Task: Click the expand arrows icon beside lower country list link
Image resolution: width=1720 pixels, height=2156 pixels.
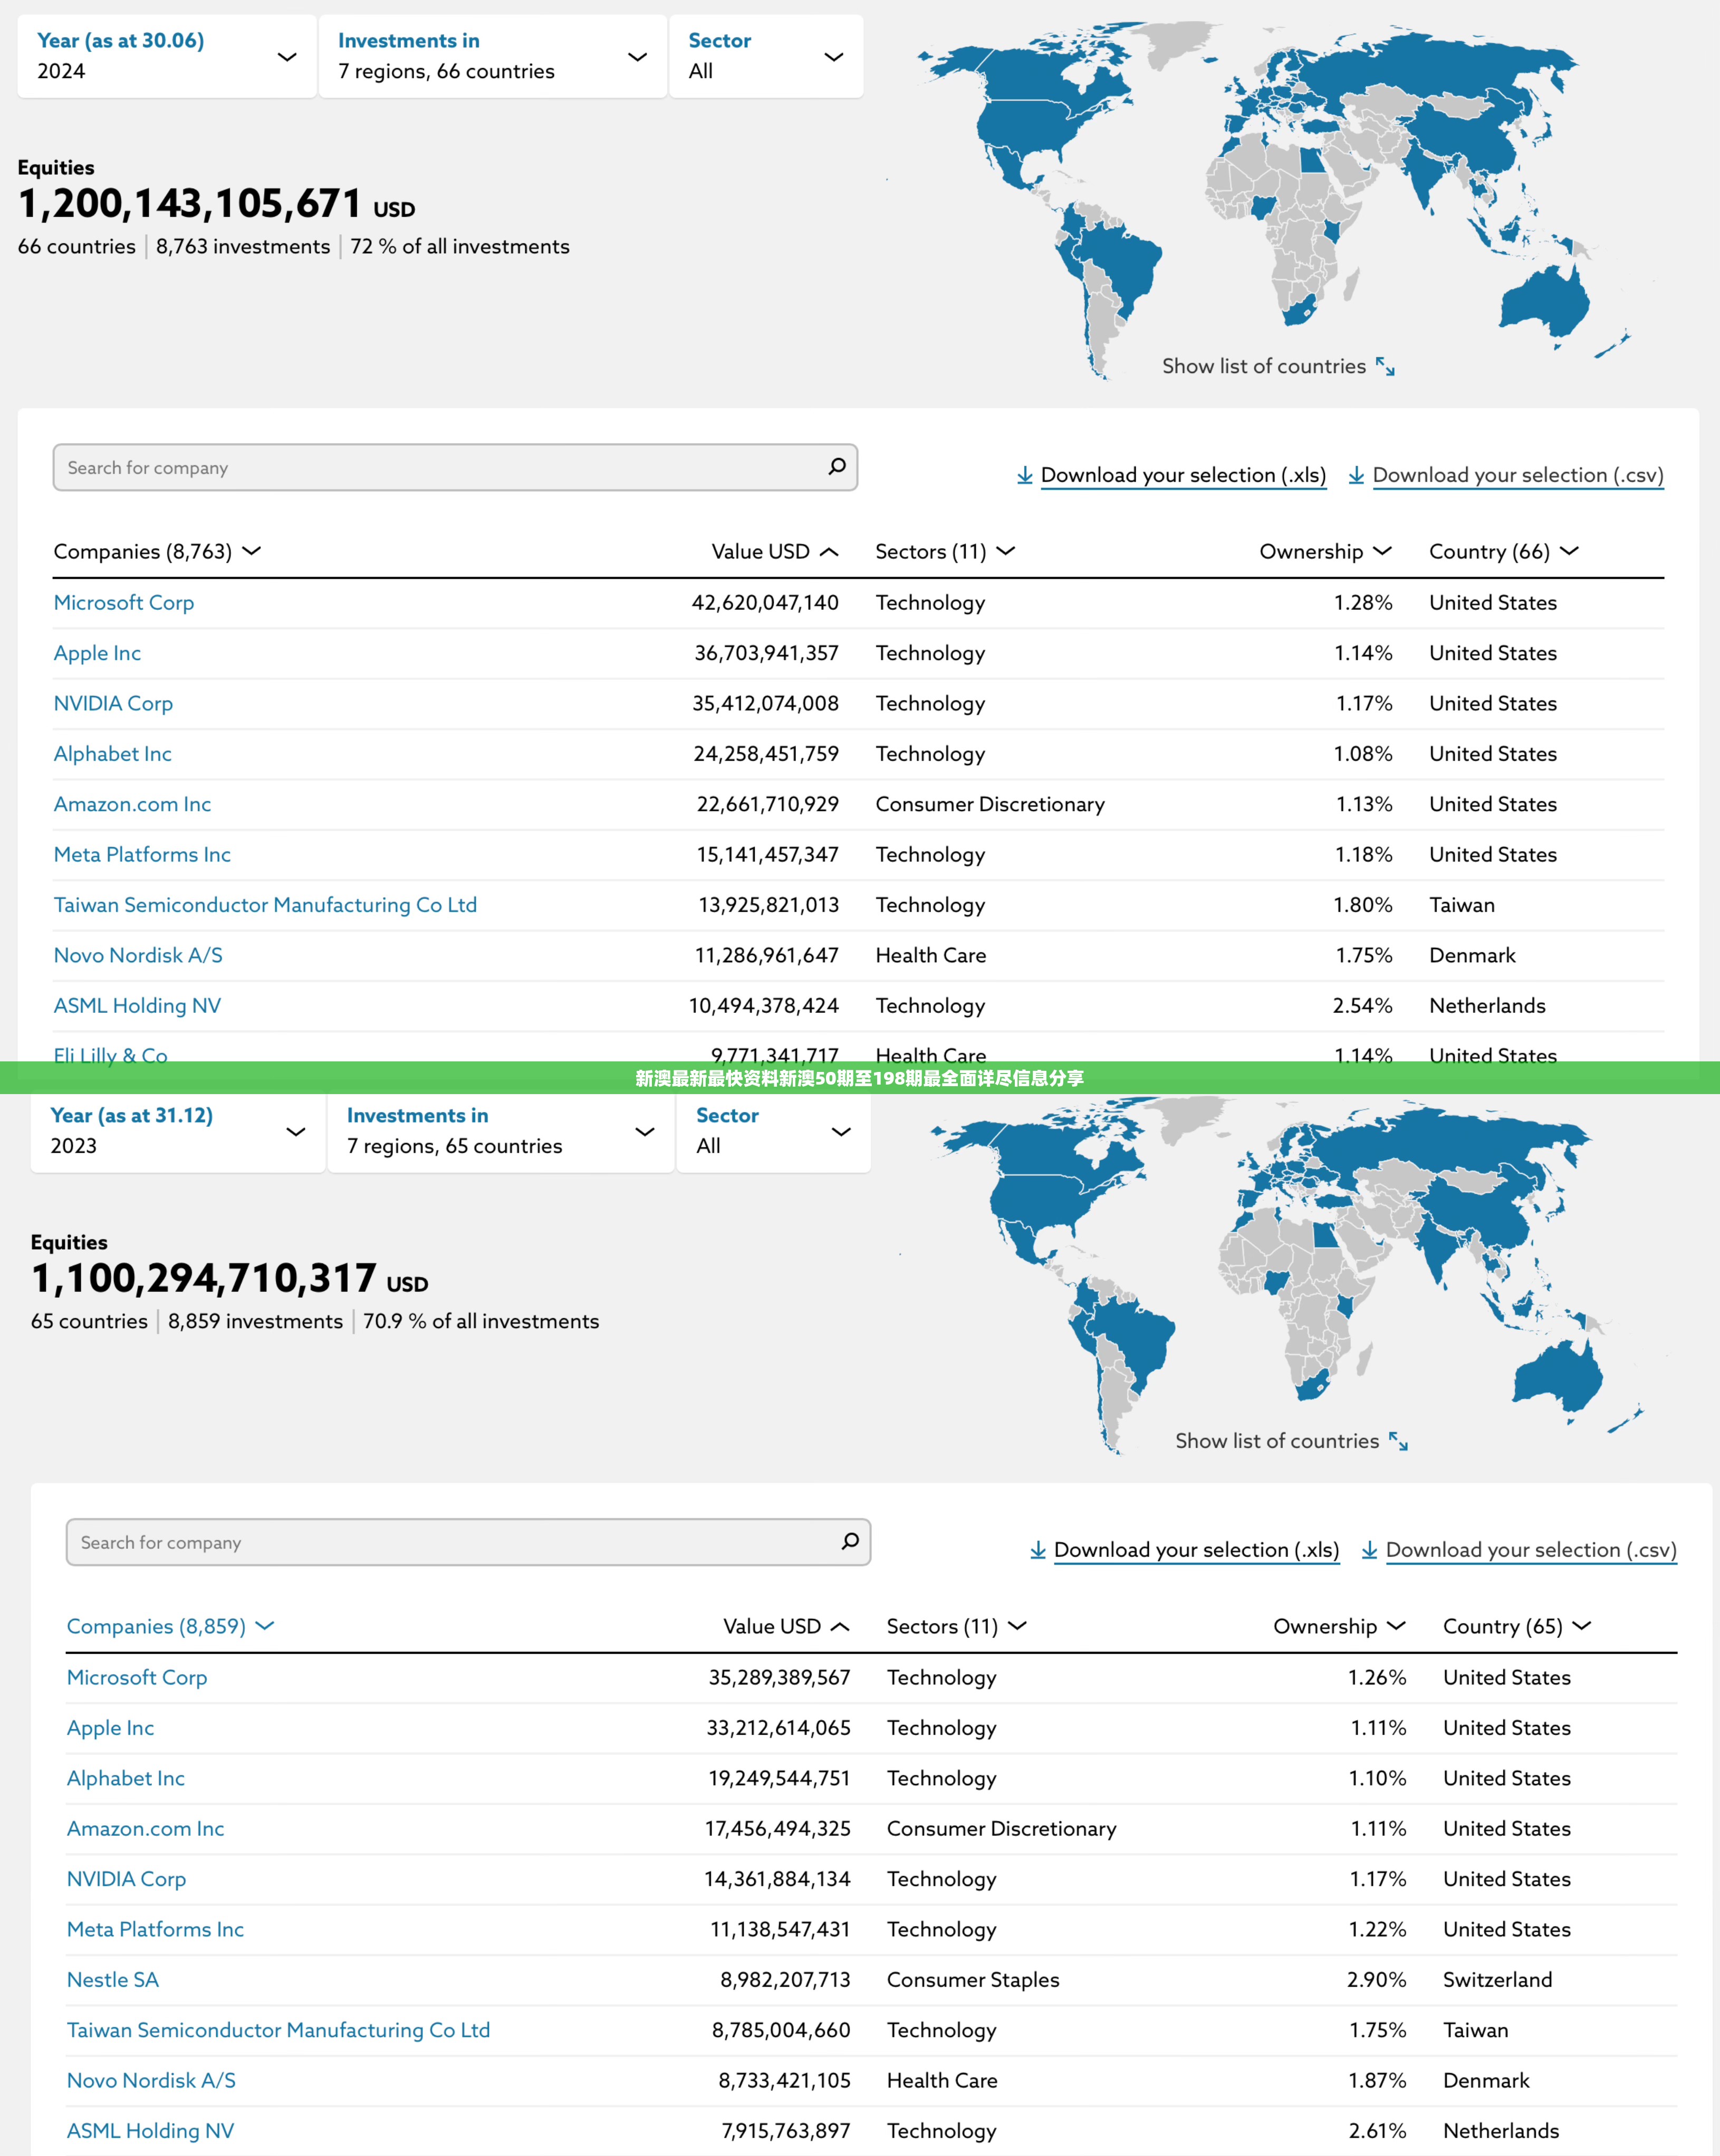Action: 1398,1442
